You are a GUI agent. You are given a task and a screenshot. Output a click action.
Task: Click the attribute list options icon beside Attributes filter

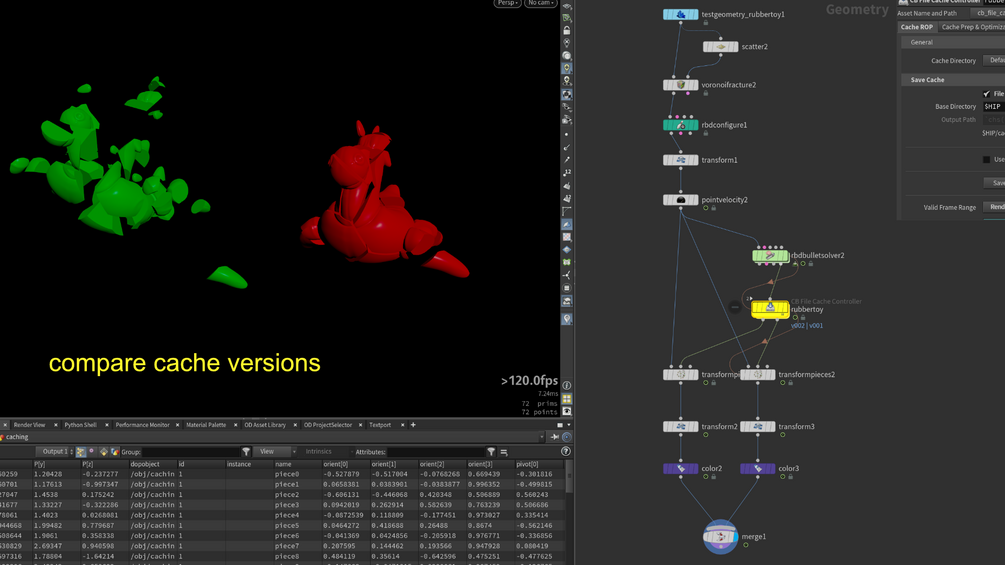[504, 452]
